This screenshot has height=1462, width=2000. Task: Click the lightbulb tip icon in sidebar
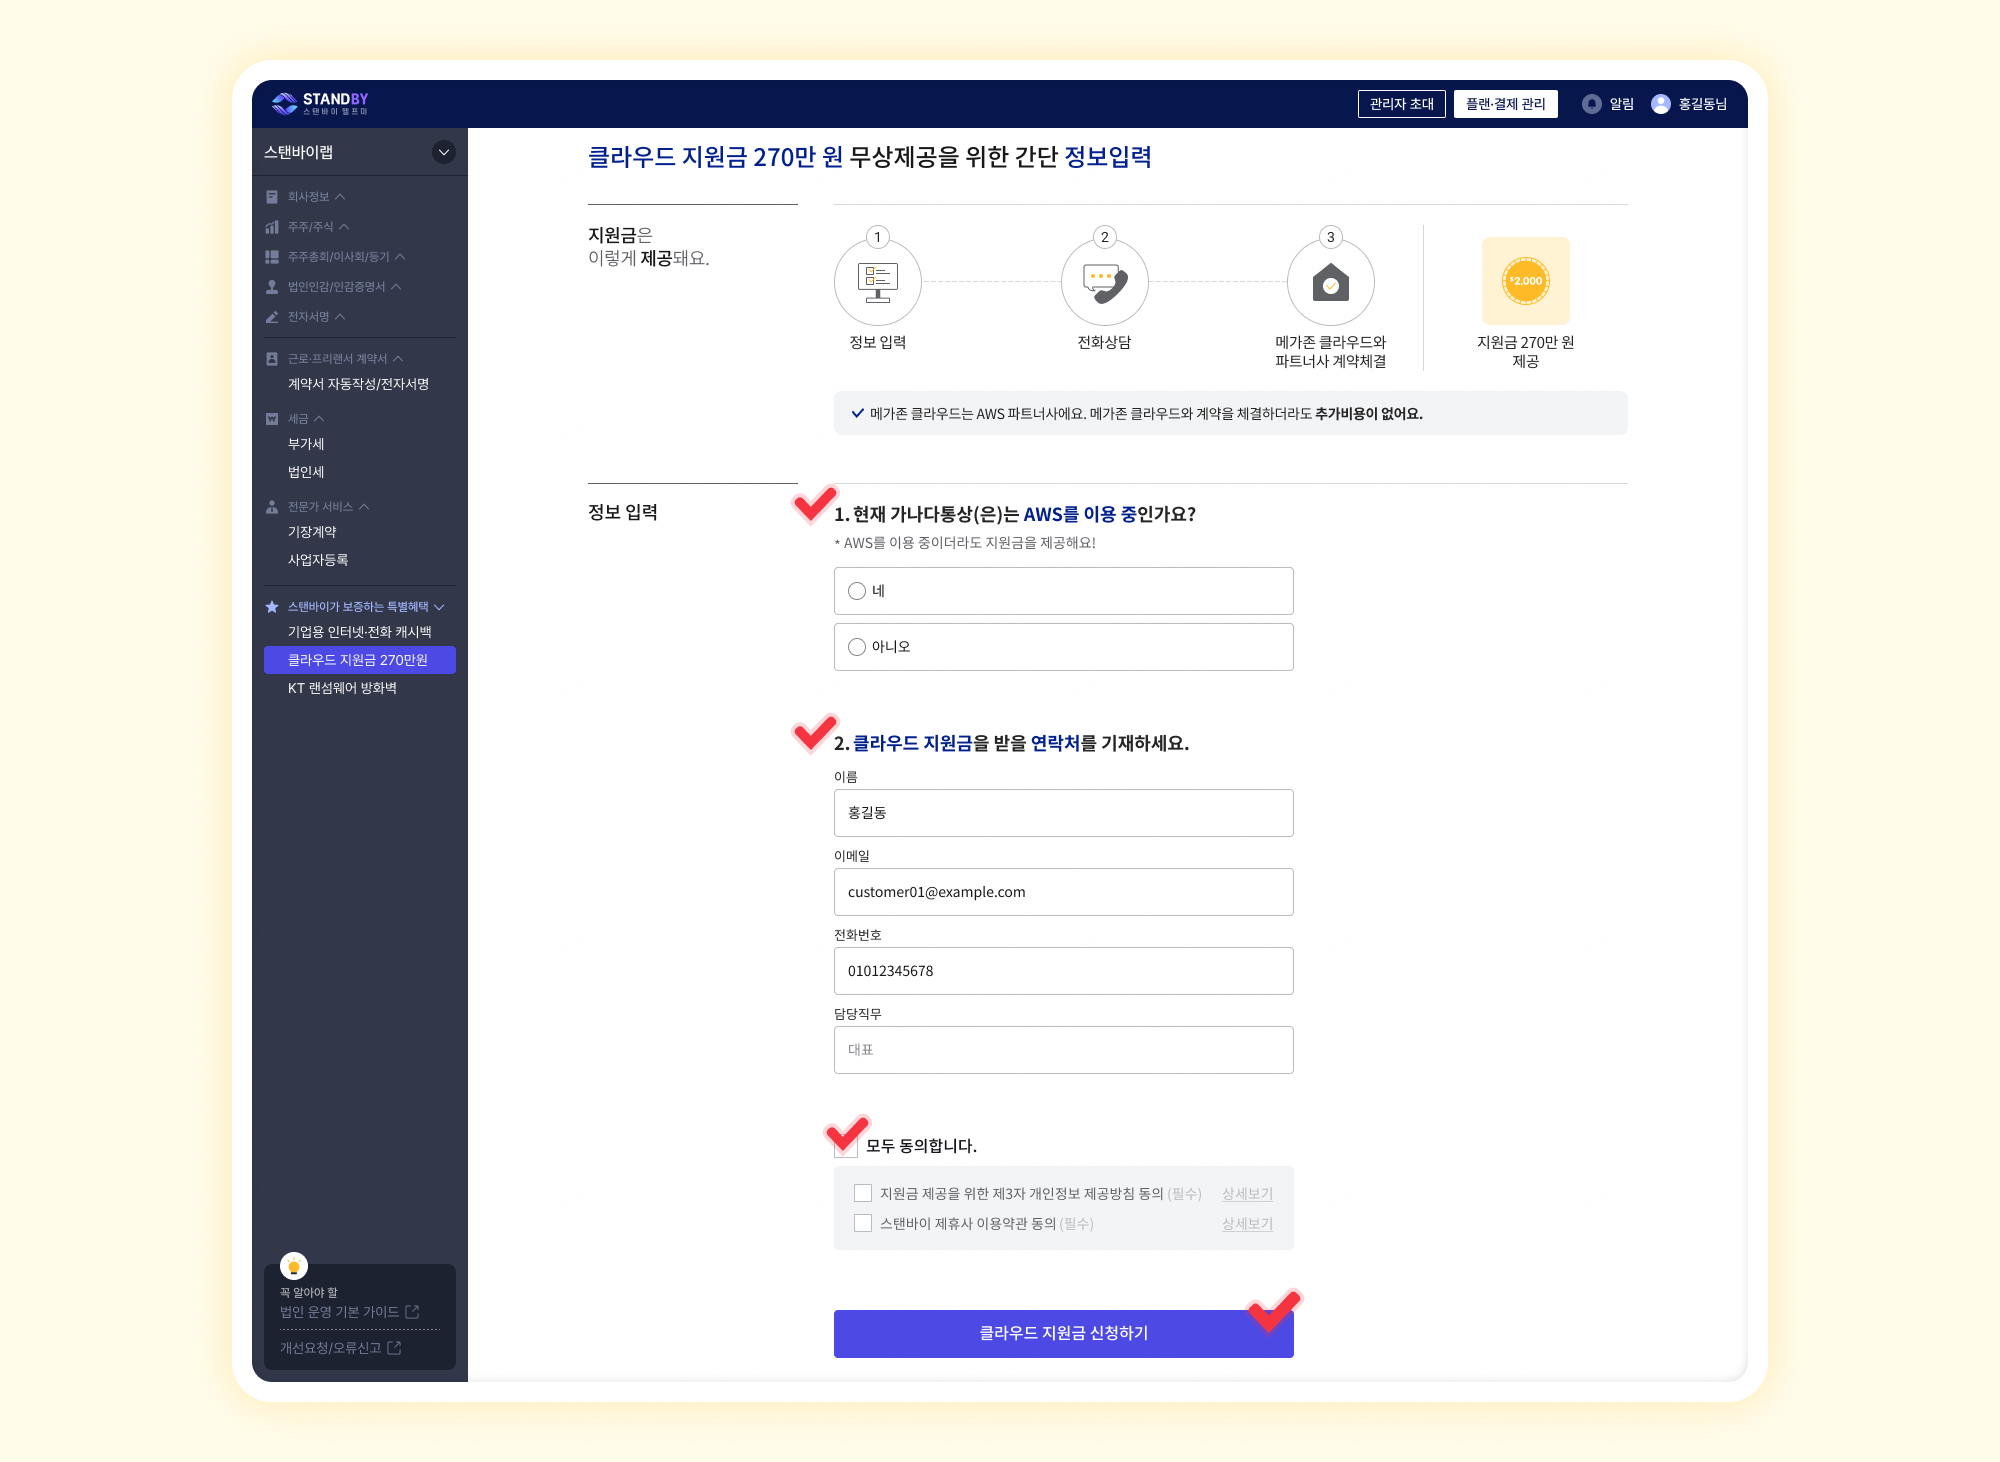(294, 1266)
